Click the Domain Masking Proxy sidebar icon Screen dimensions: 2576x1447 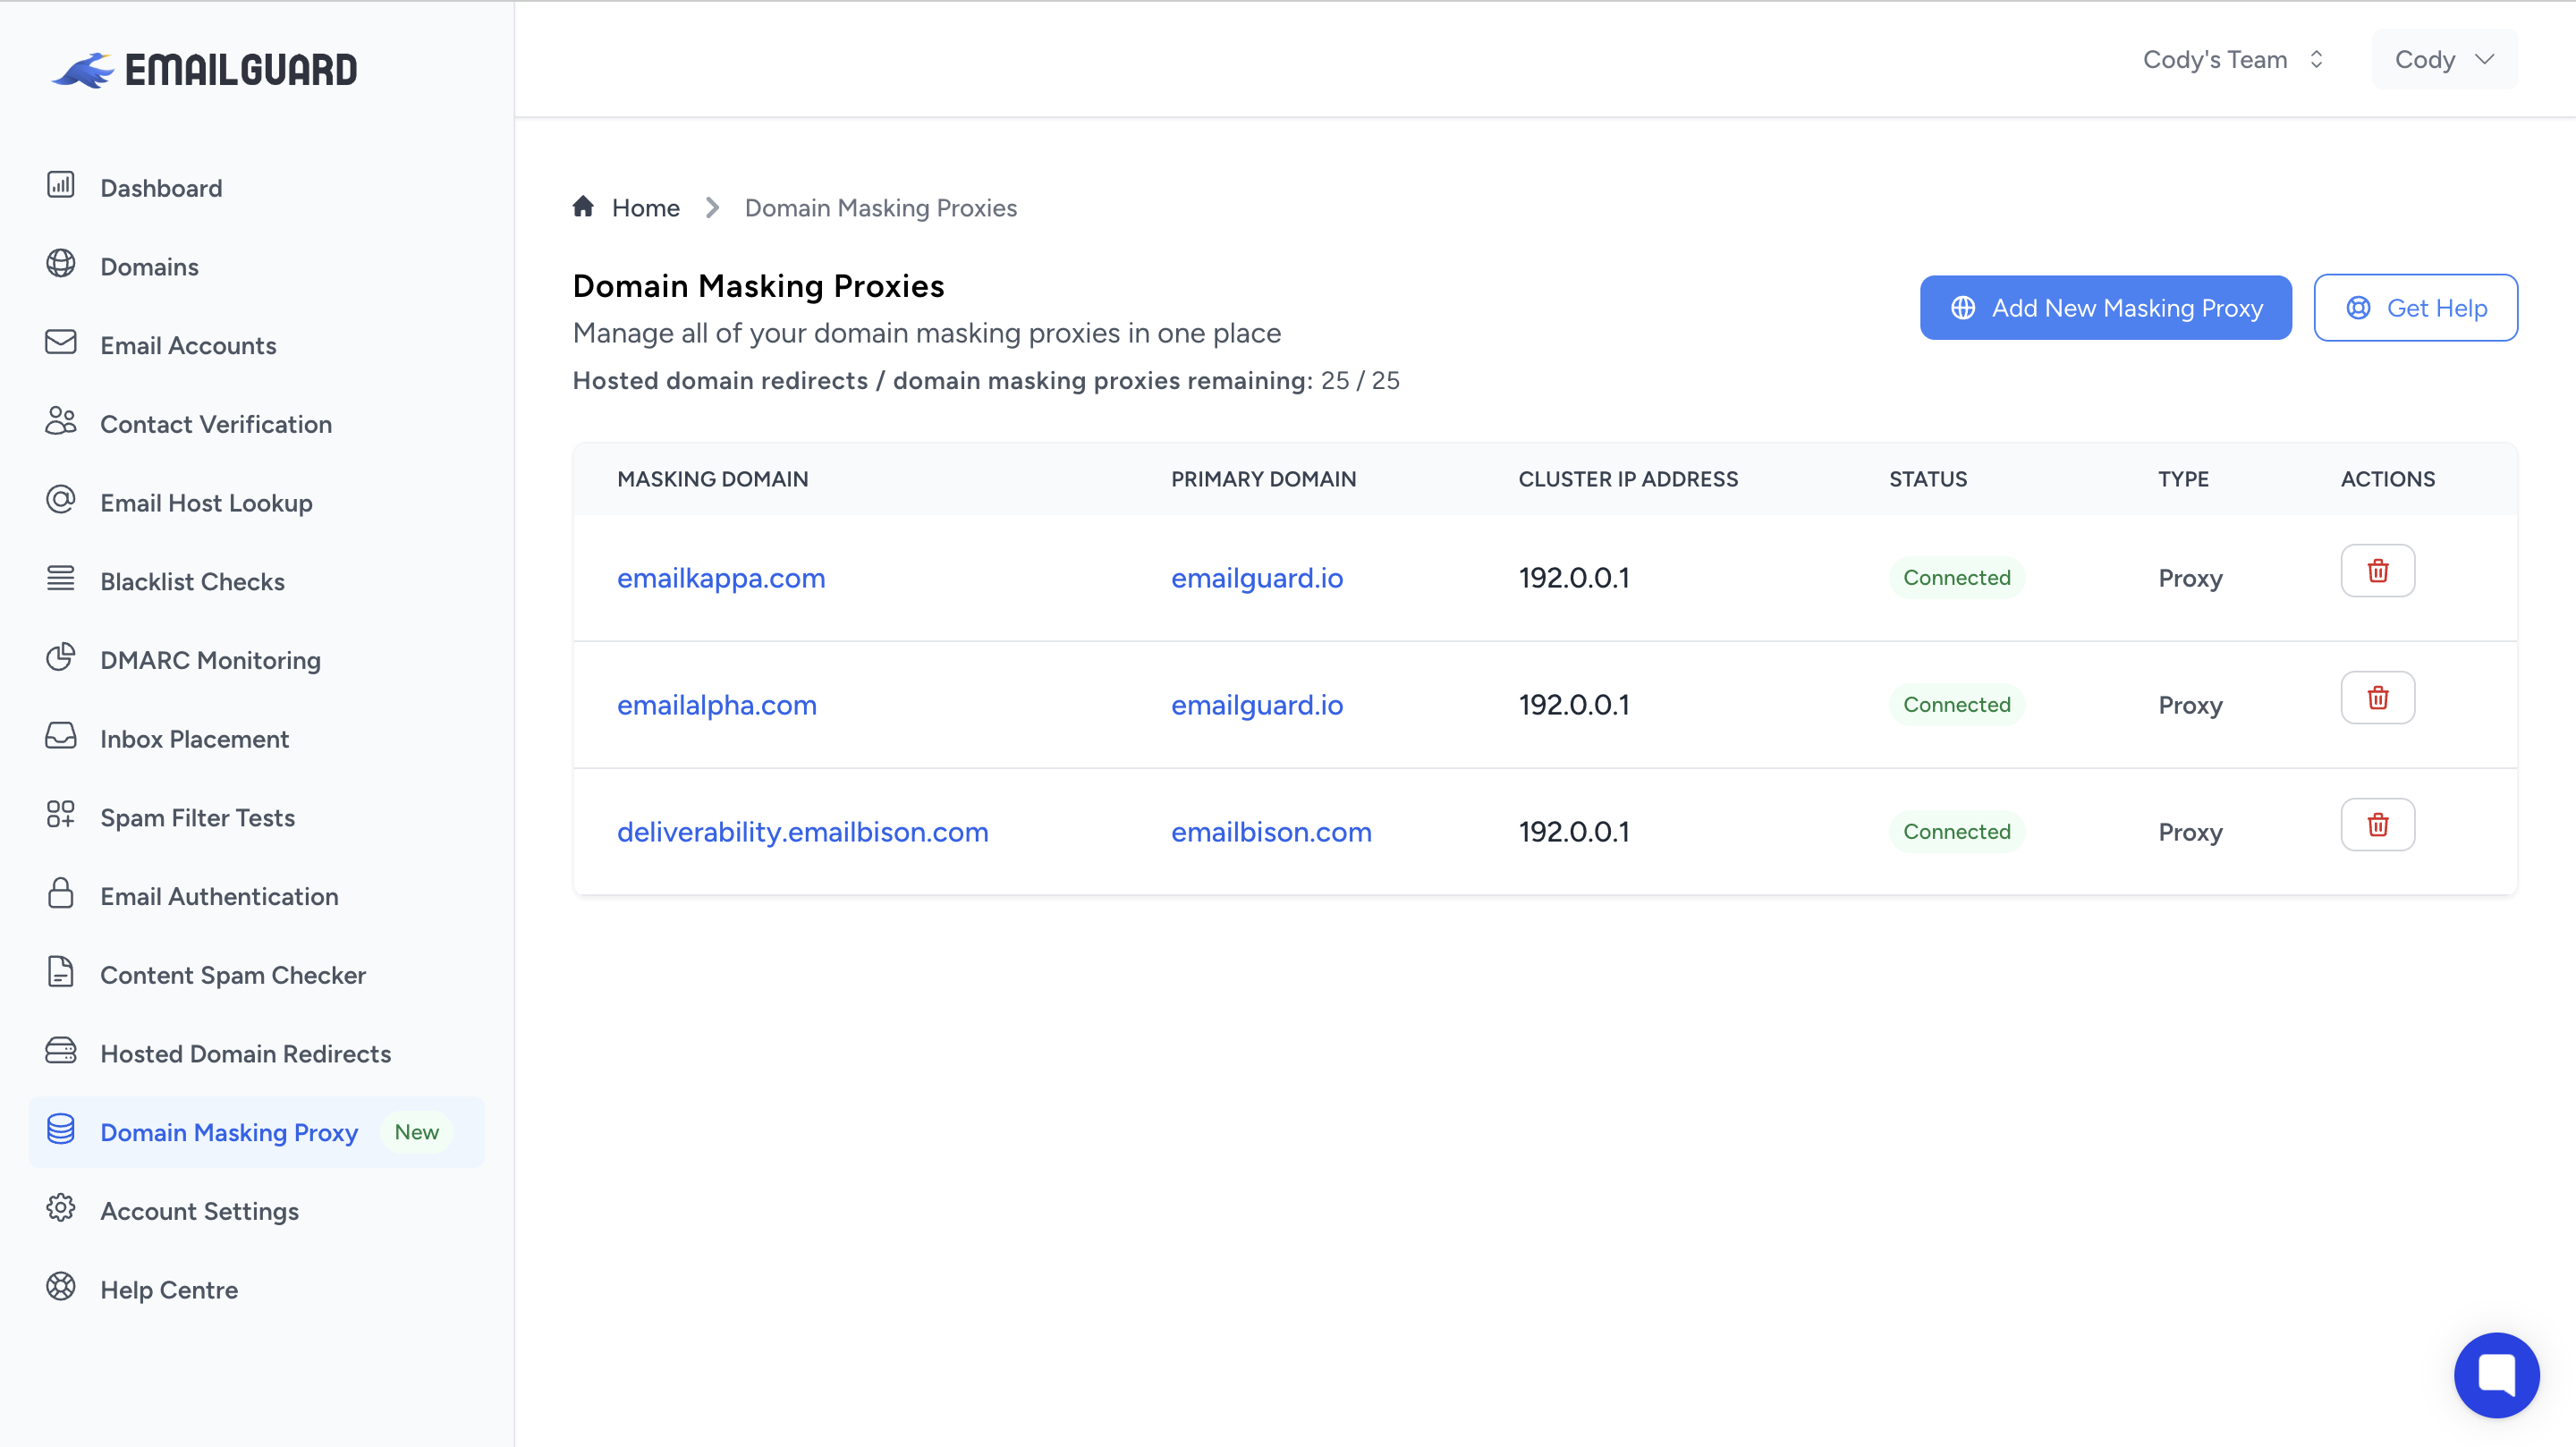pyautogui.click(x=60, y=1132)
